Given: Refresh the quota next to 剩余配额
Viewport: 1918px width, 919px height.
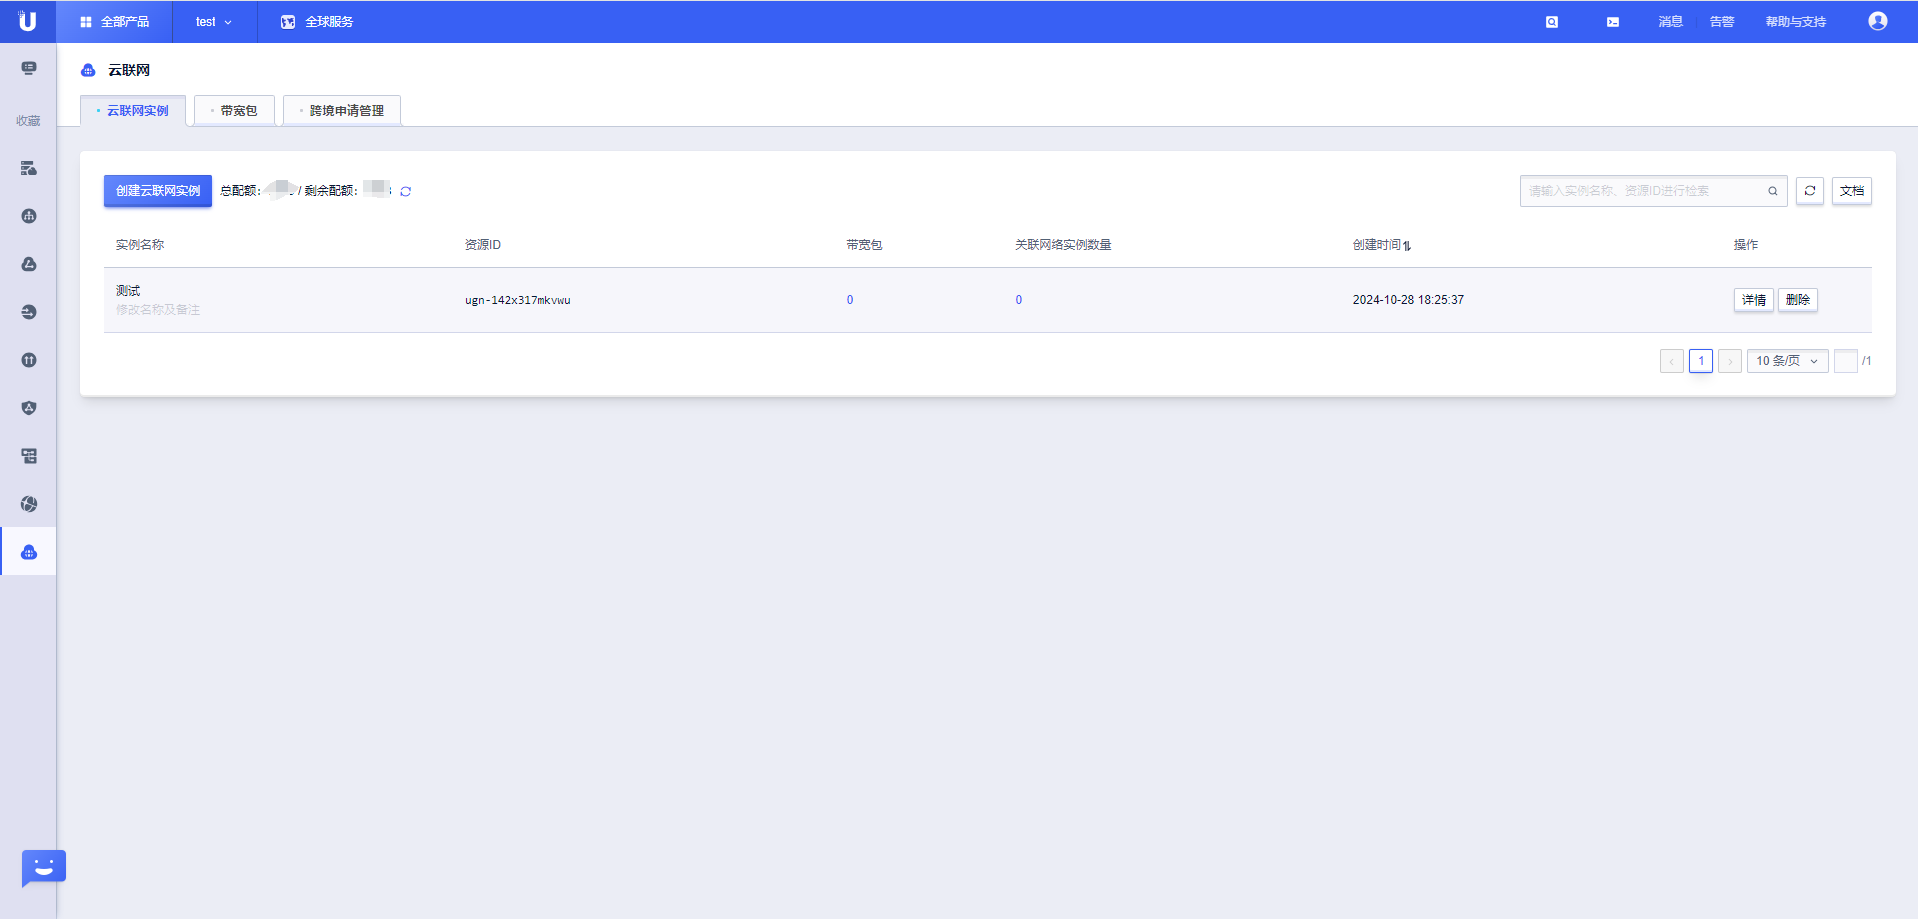Looking at the screenshot, I should pos(406,191).
